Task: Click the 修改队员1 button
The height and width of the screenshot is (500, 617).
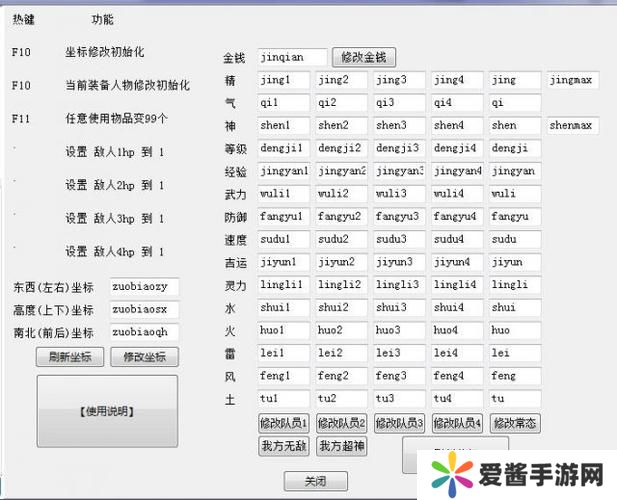Action: point(284,423)
